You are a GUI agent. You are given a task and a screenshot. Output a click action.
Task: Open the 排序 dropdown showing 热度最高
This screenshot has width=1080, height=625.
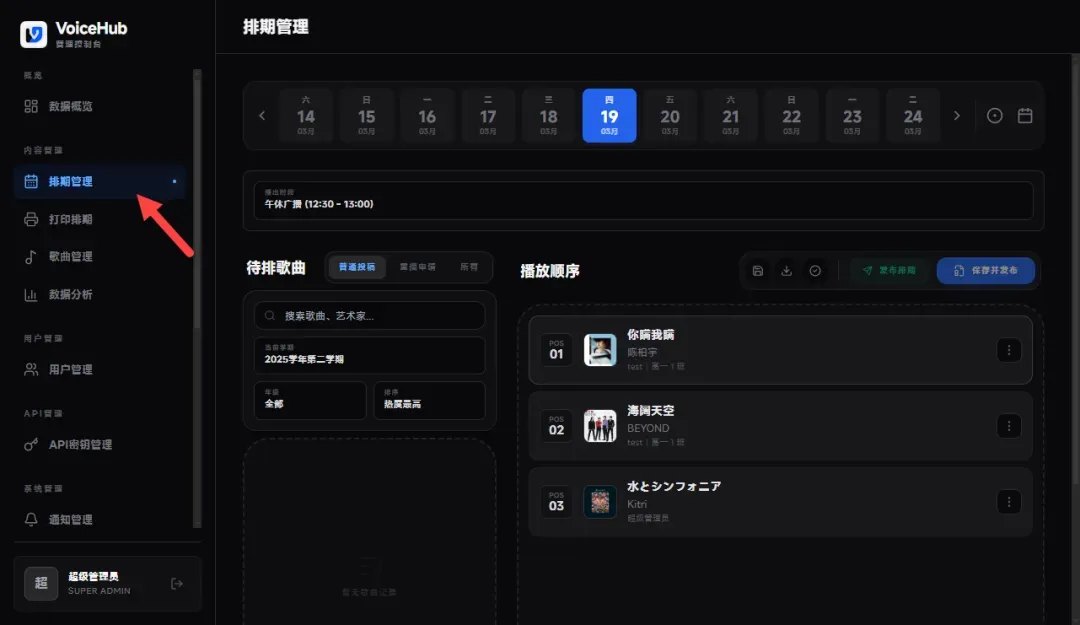point(430,400)
